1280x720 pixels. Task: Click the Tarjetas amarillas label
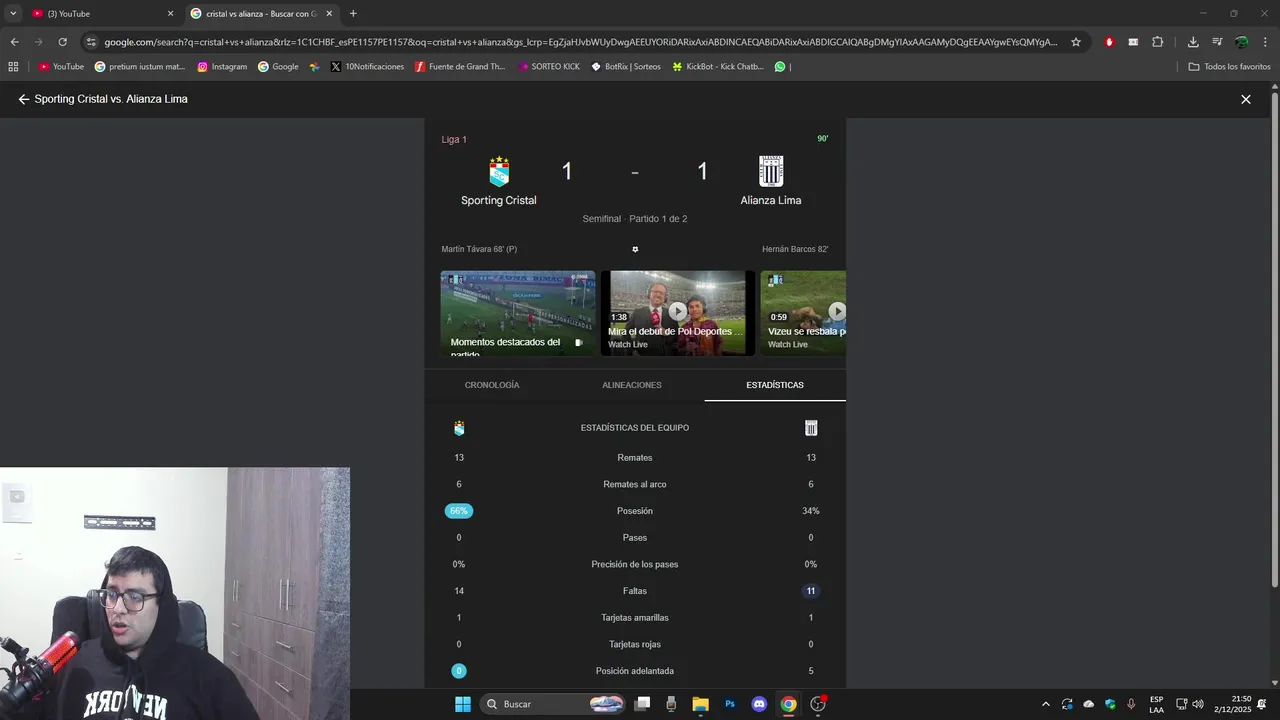pos(635,618)
